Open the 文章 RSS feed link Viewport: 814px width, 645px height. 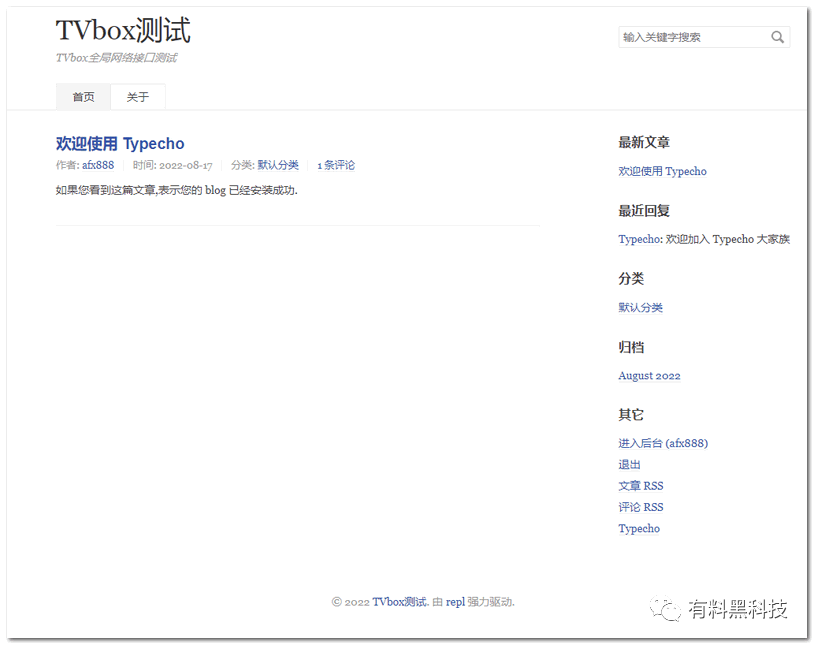(640, 486)
